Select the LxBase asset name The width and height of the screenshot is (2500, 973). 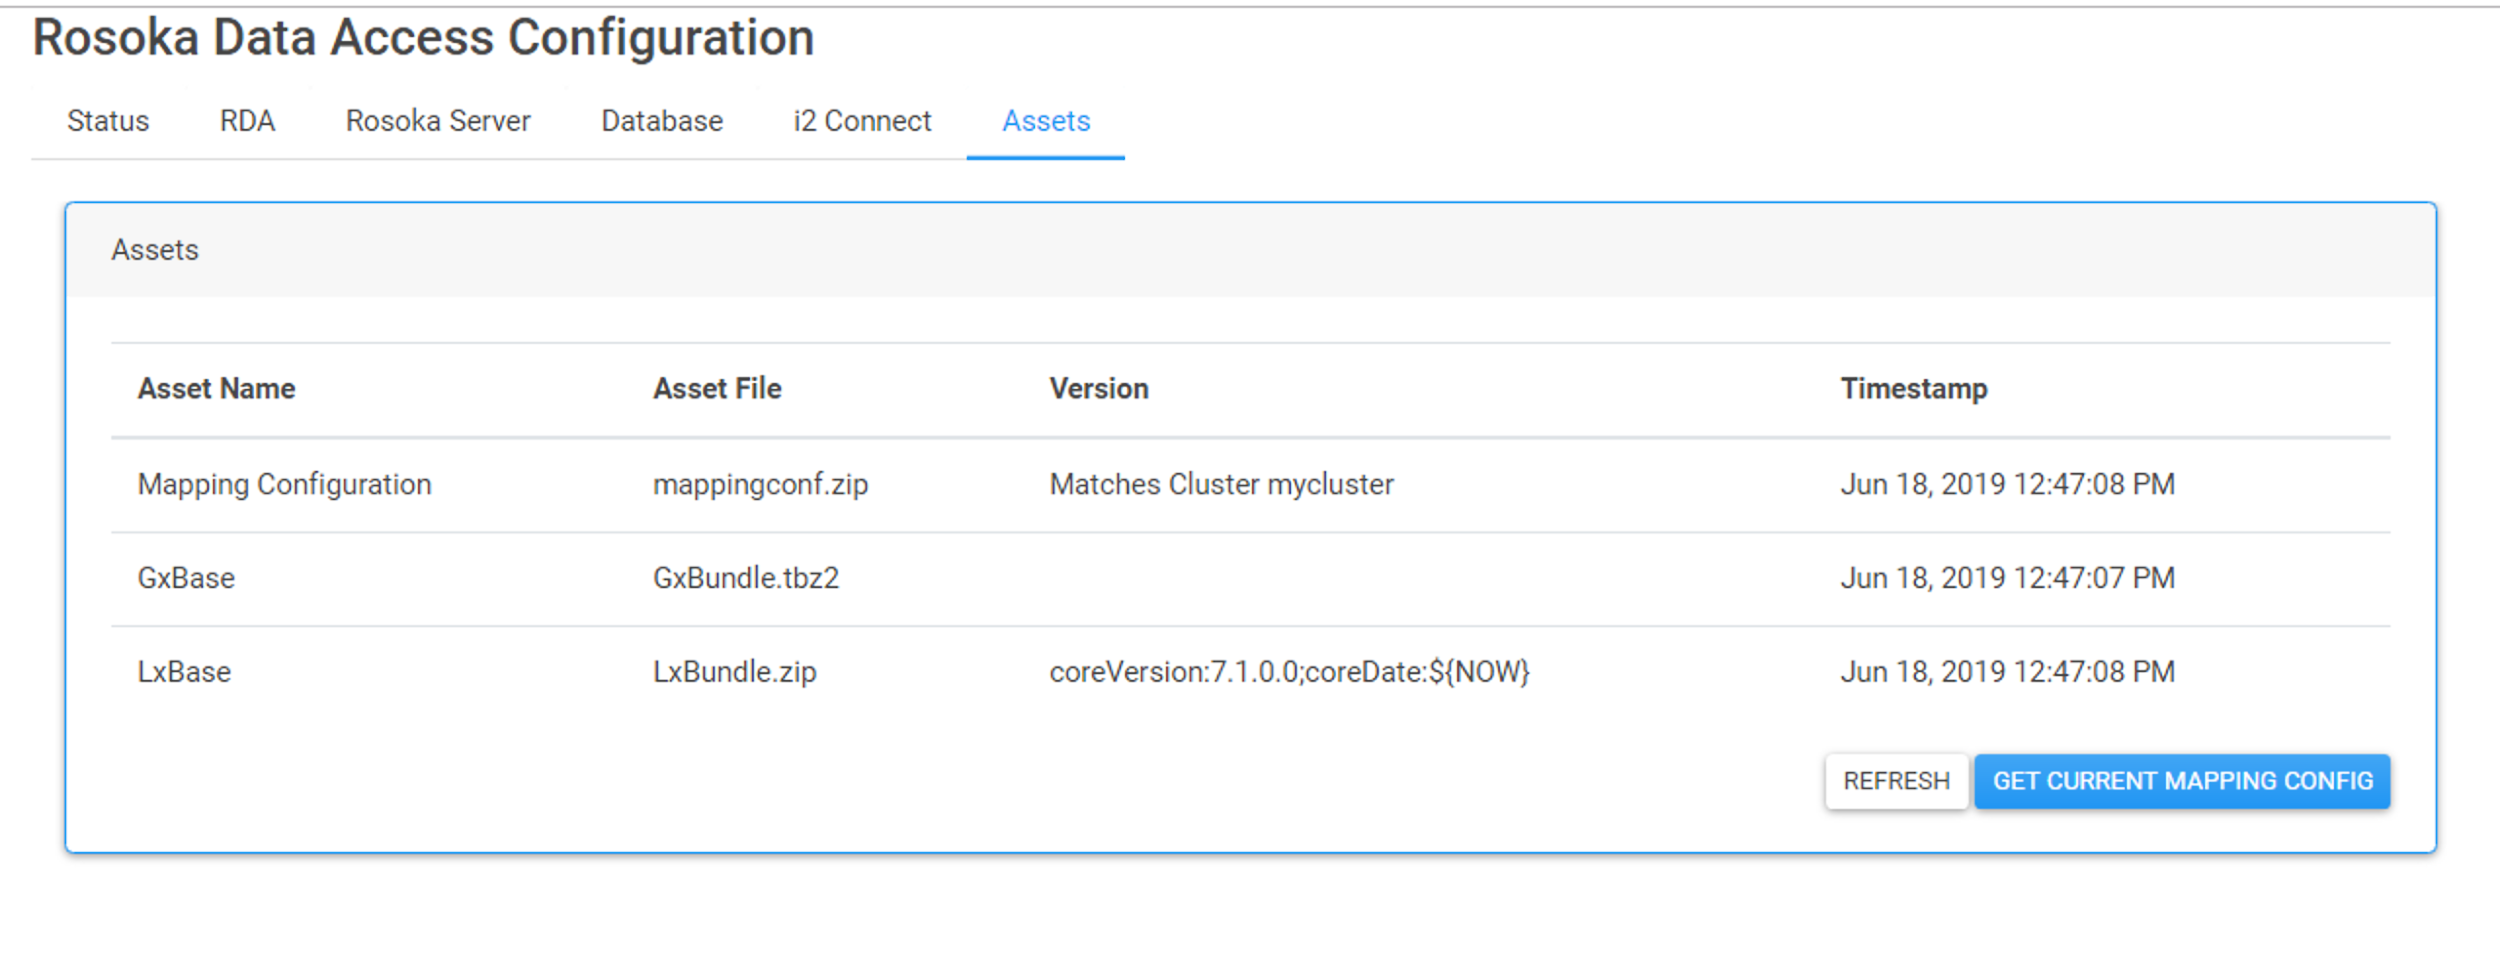tap(184, 672)
